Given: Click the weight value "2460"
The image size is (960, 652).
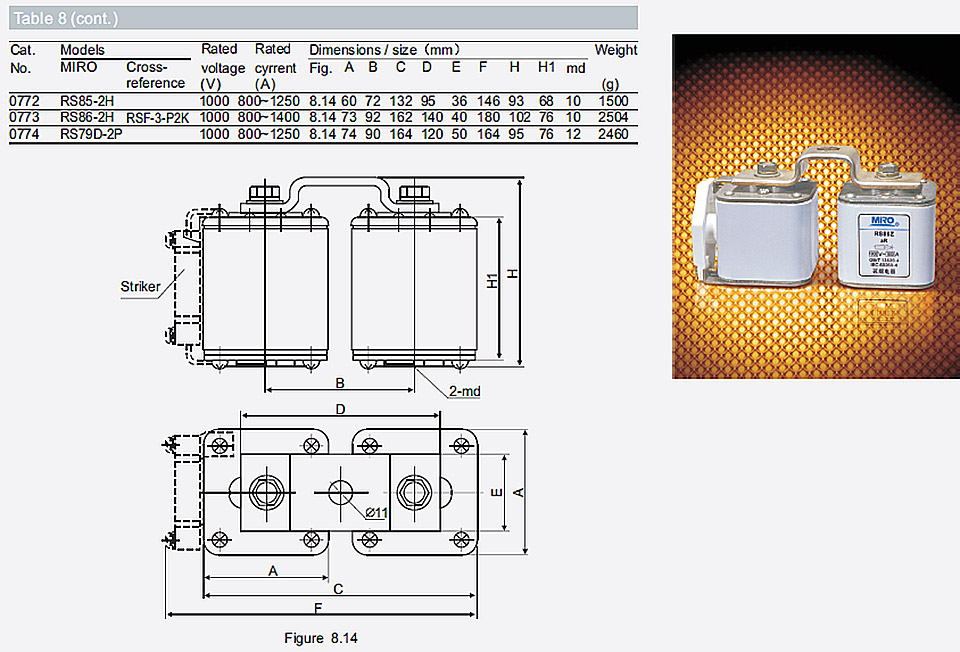Looking at the screenshot, I should point(613,134).
